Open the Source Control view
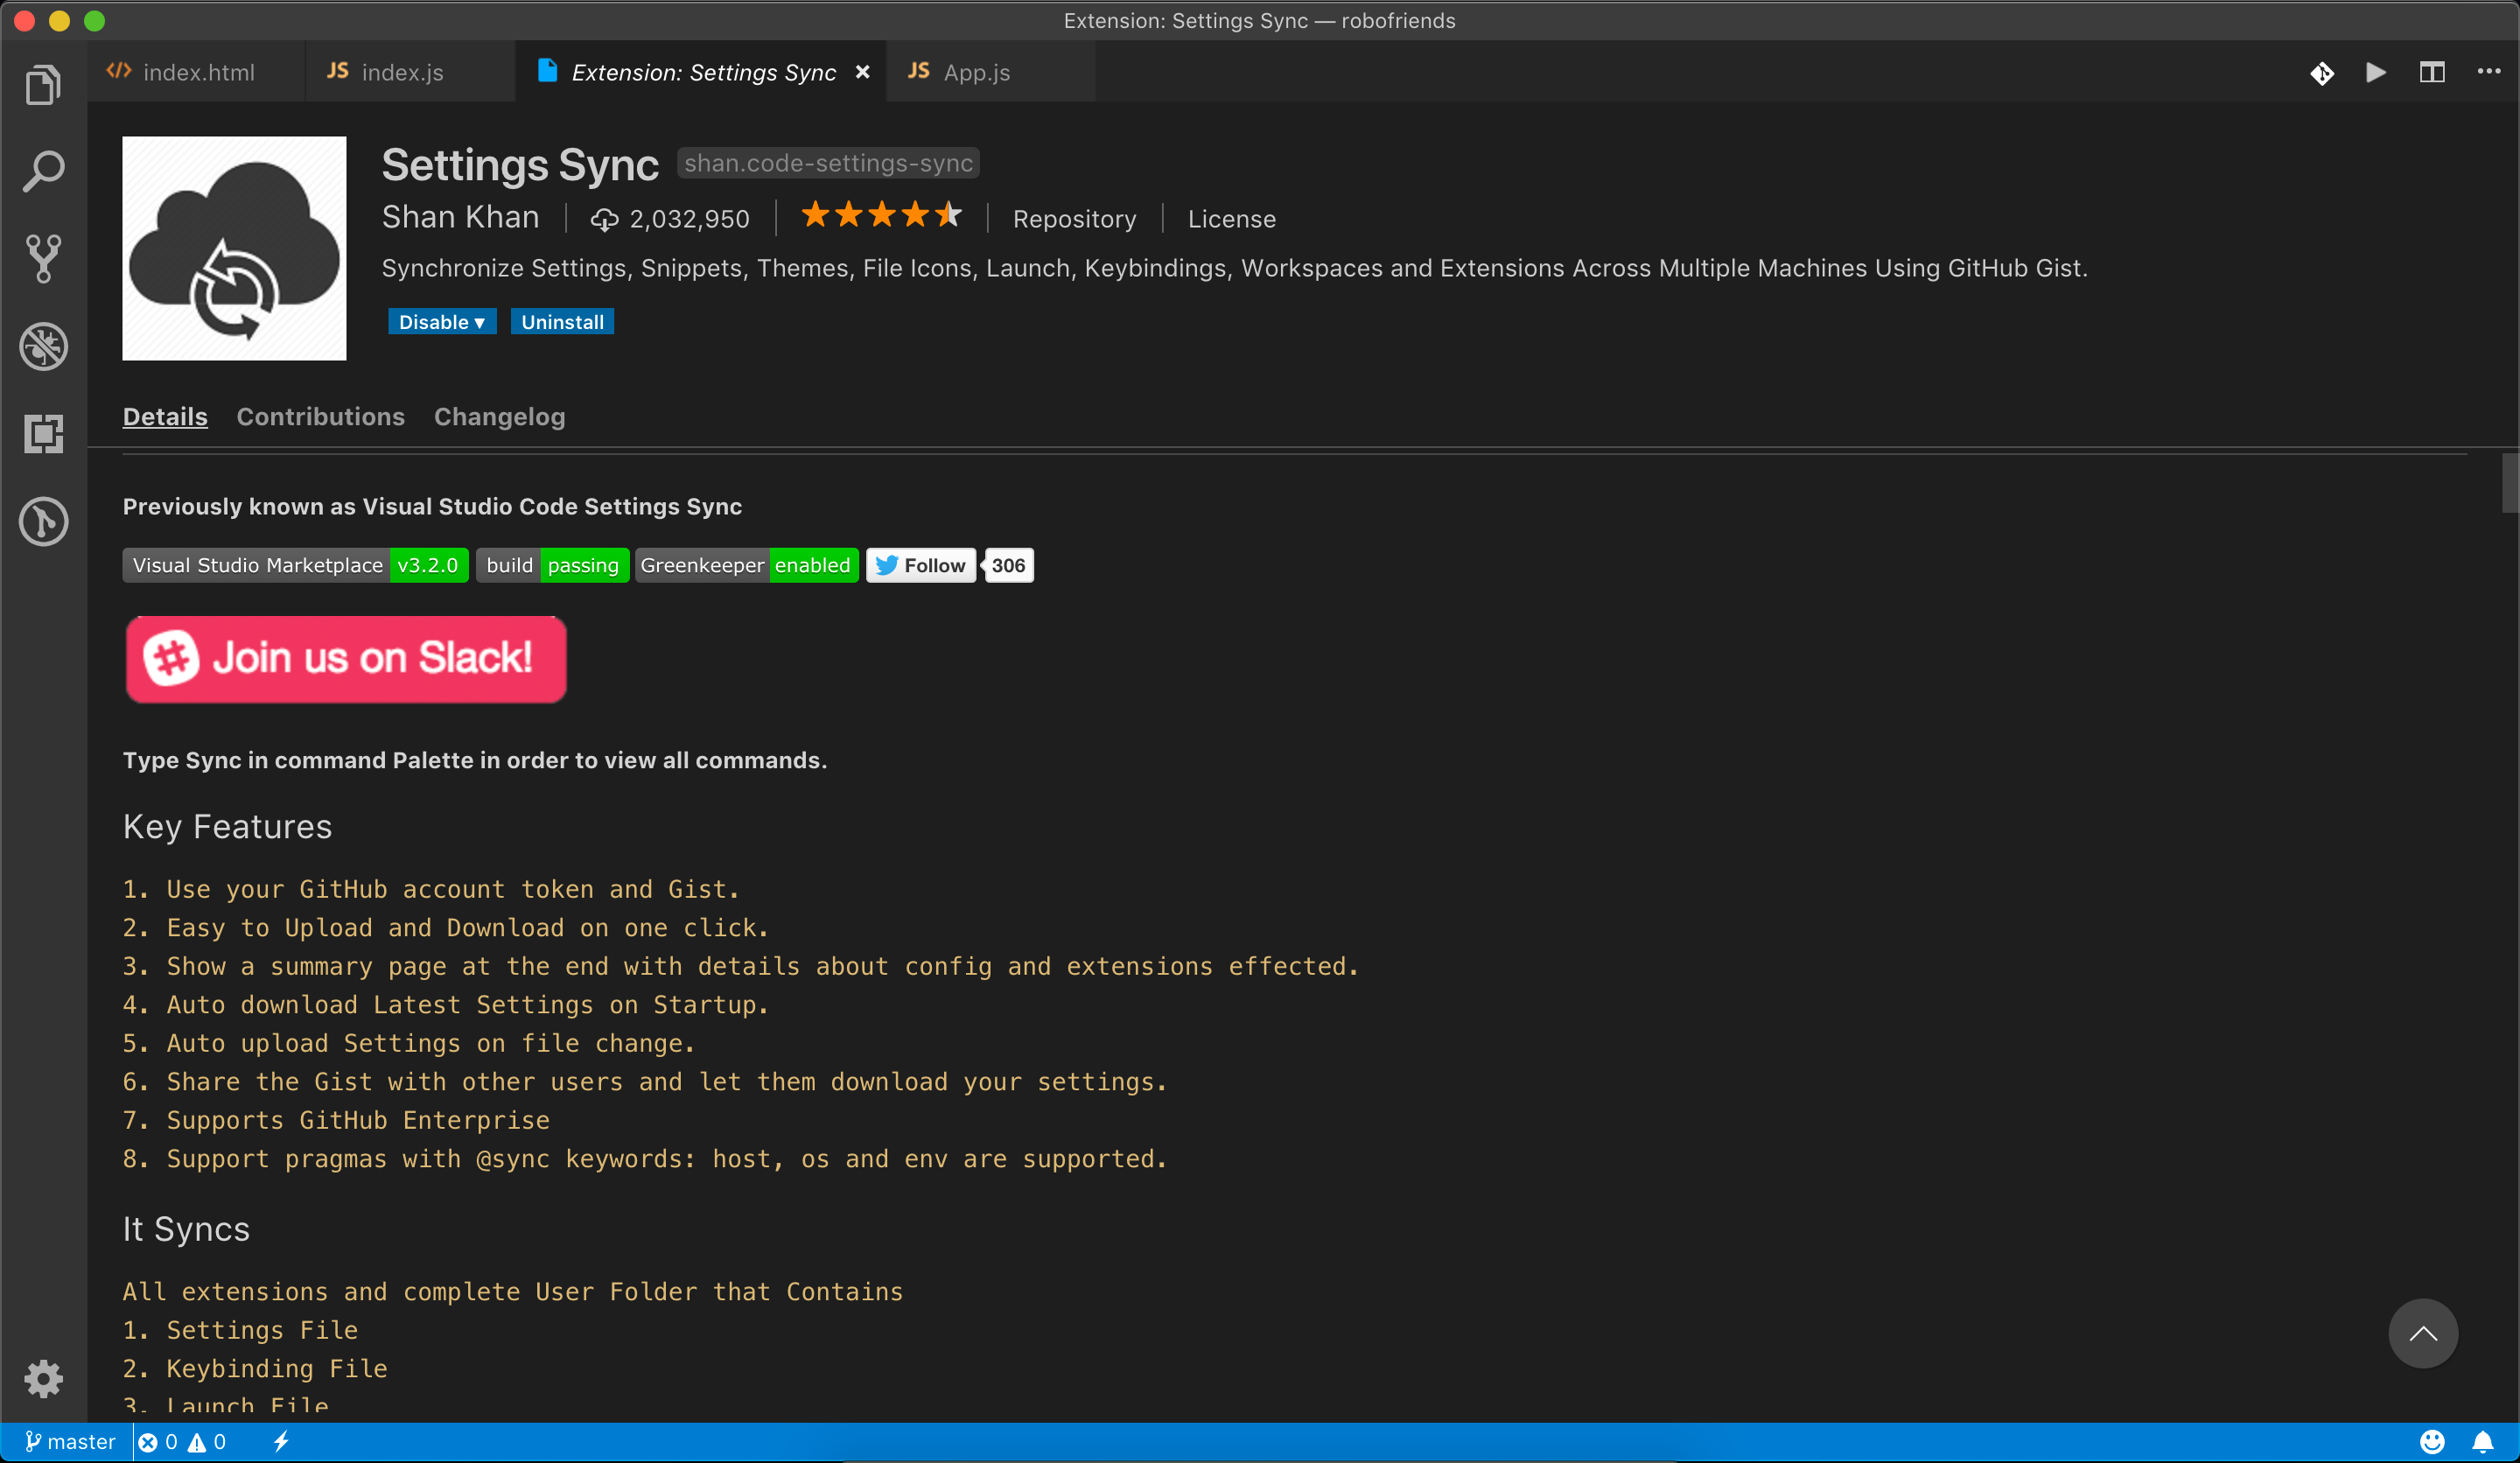The image size is (2520, 1463). [x=43, y=259]
